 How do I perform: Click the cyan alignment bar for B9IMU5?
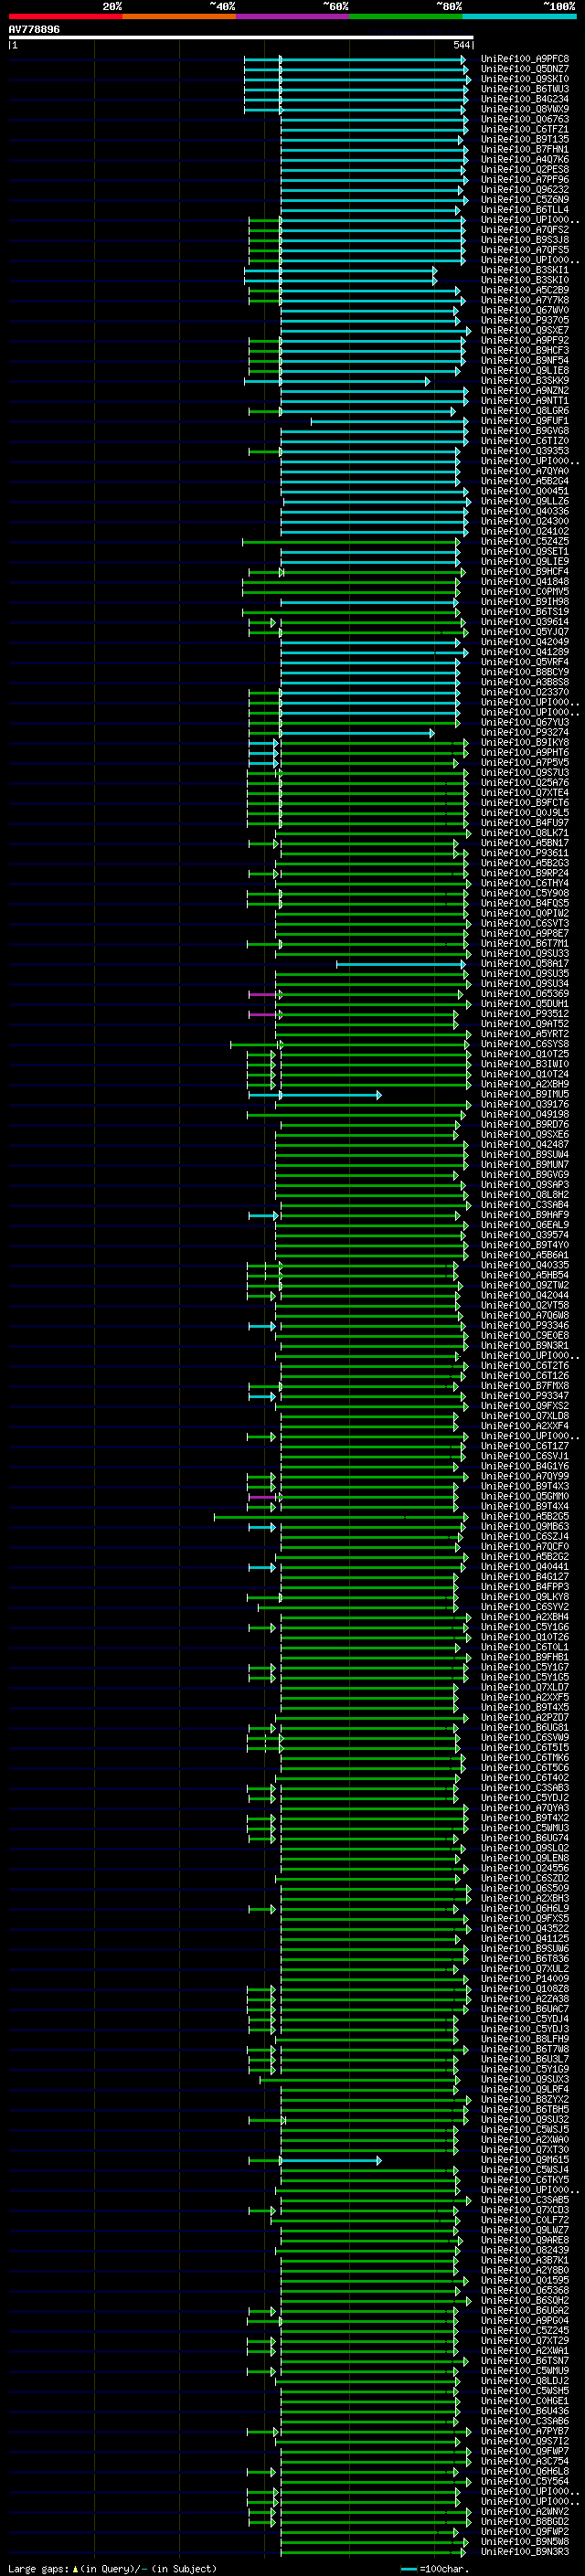[331, 1095]
